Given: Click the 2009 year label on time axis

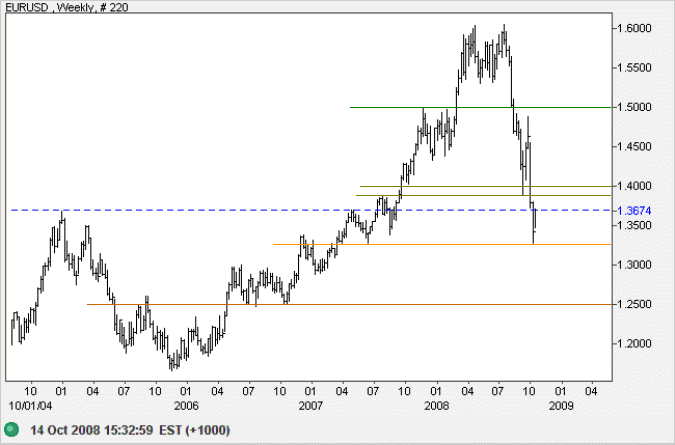Looking at the screenshot, I should [561, 406].
